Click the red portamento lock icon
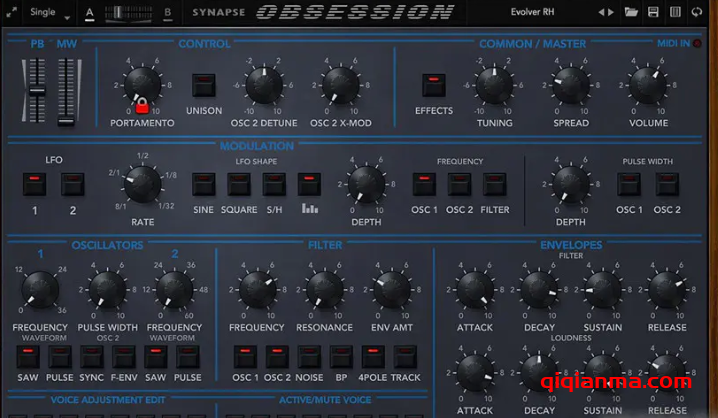This screenshot has width=718, height=418. point(143,104)
